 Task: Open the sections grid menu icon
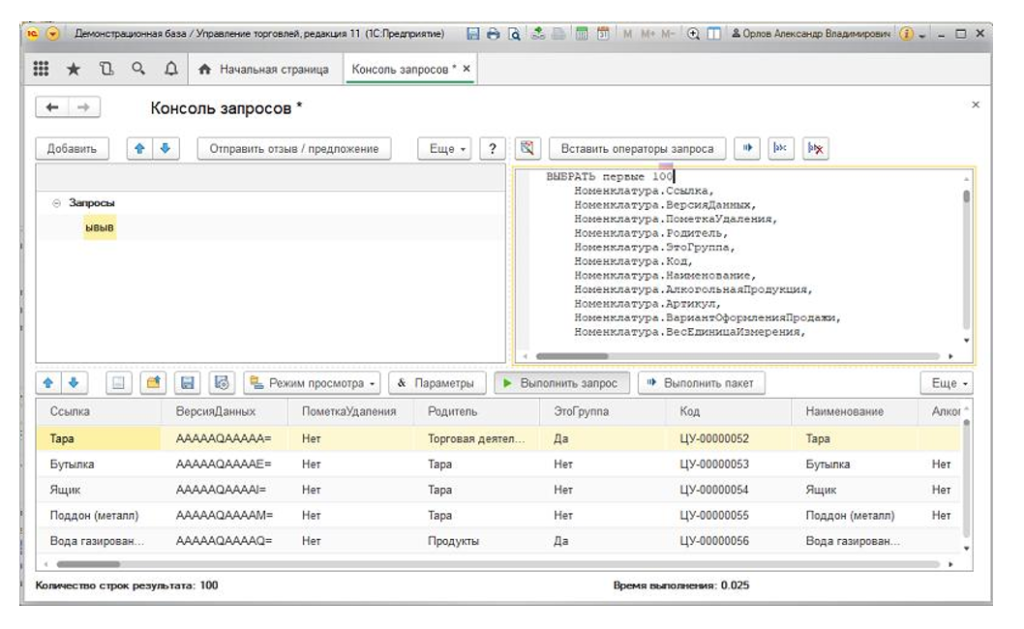[42, 69]
